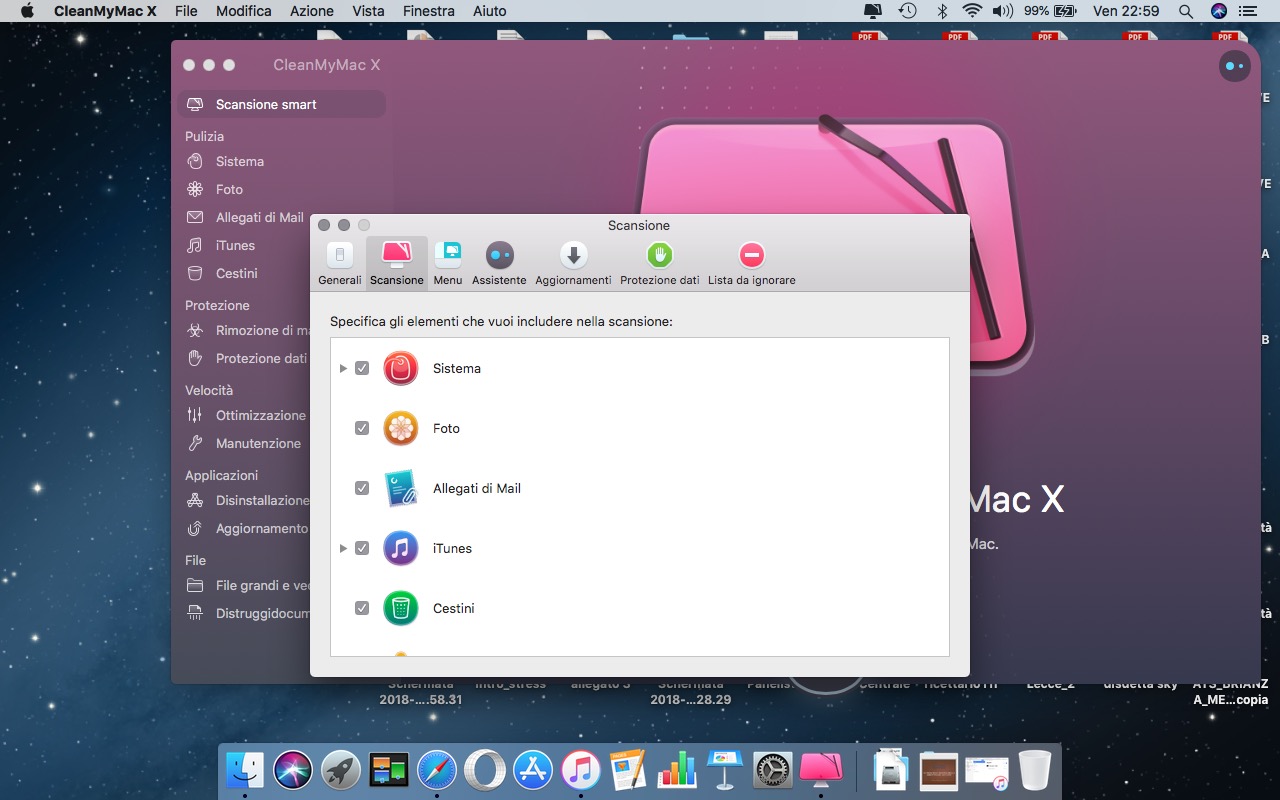
Task: Open the Apple menu
Action: 27,11
